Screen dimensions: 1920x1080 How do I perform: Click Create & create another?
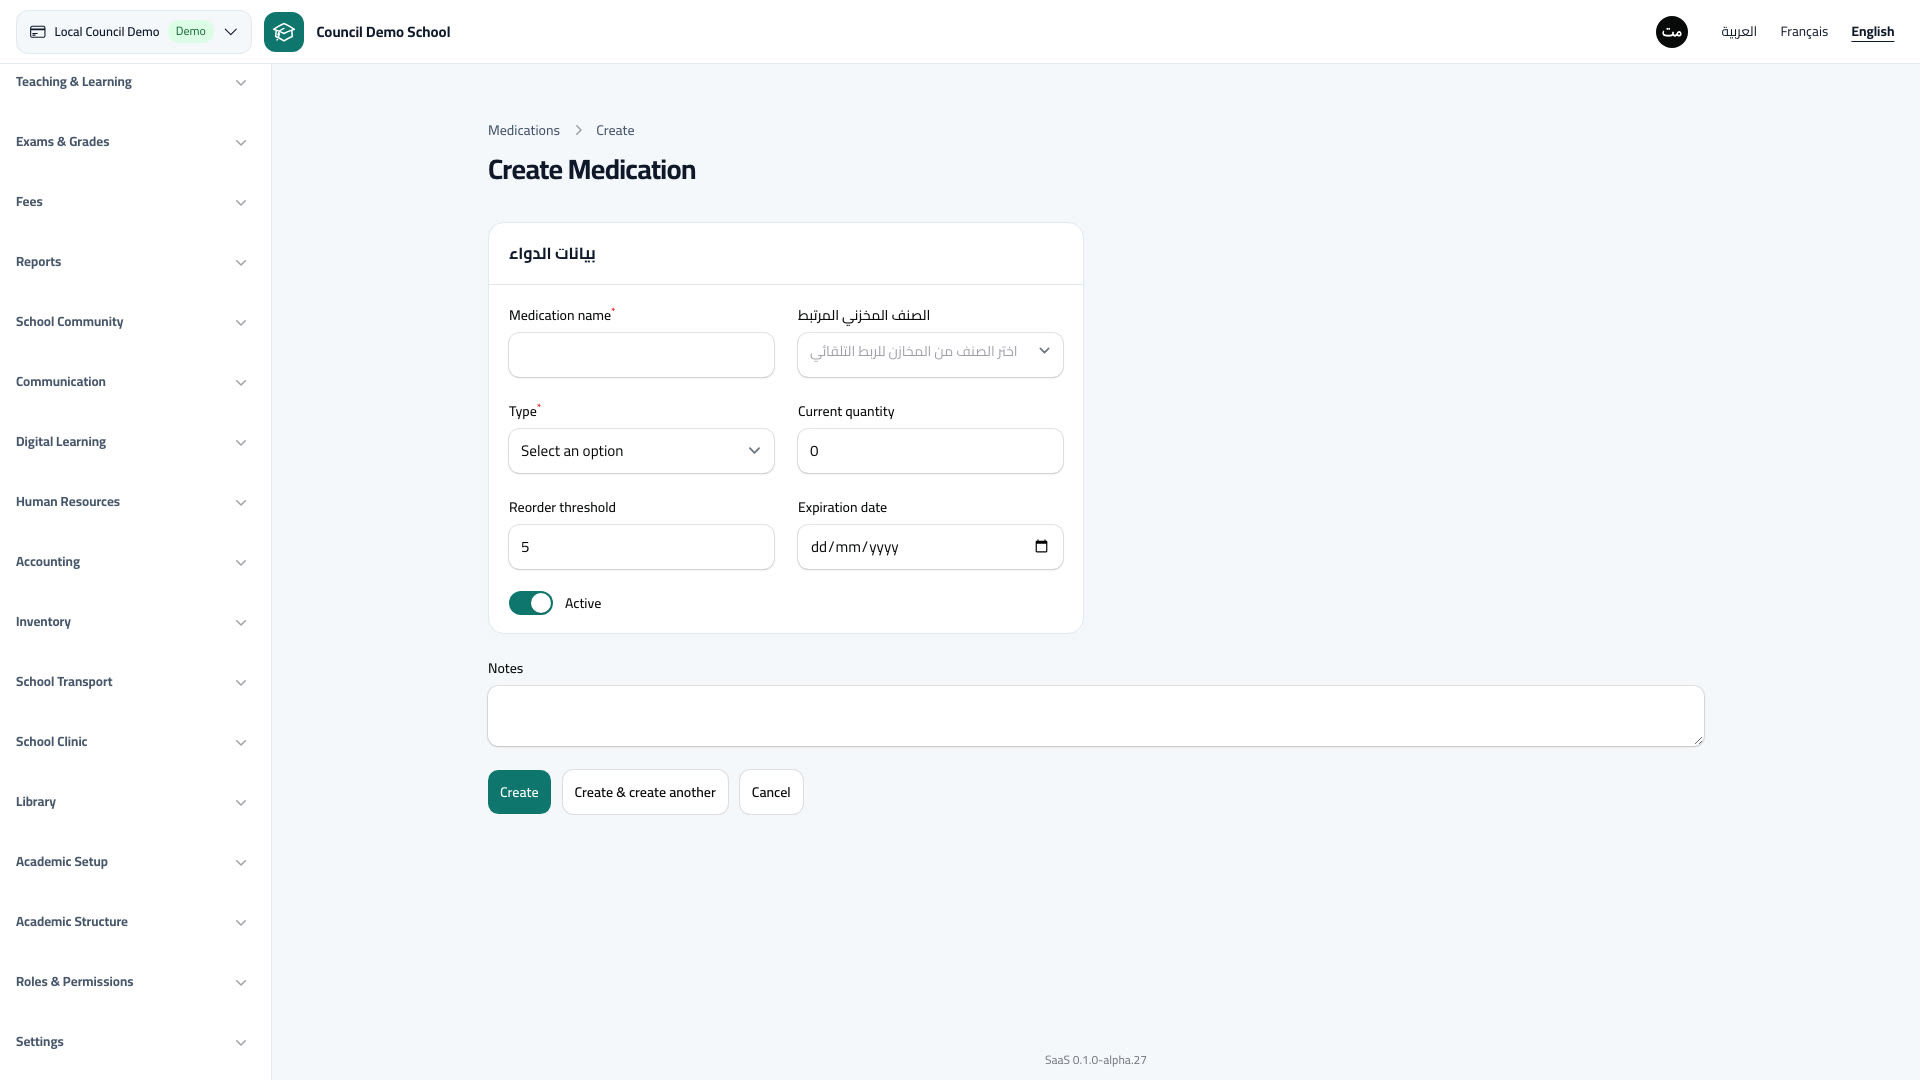pos(645,792)
